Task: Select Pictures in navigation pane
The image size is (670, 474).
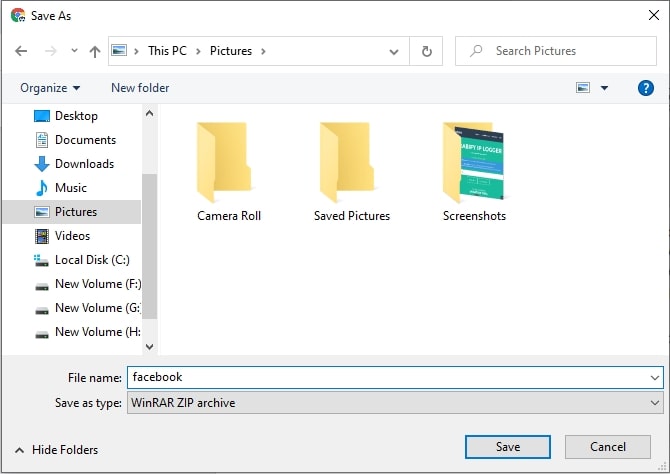Action: click(71, 212)
